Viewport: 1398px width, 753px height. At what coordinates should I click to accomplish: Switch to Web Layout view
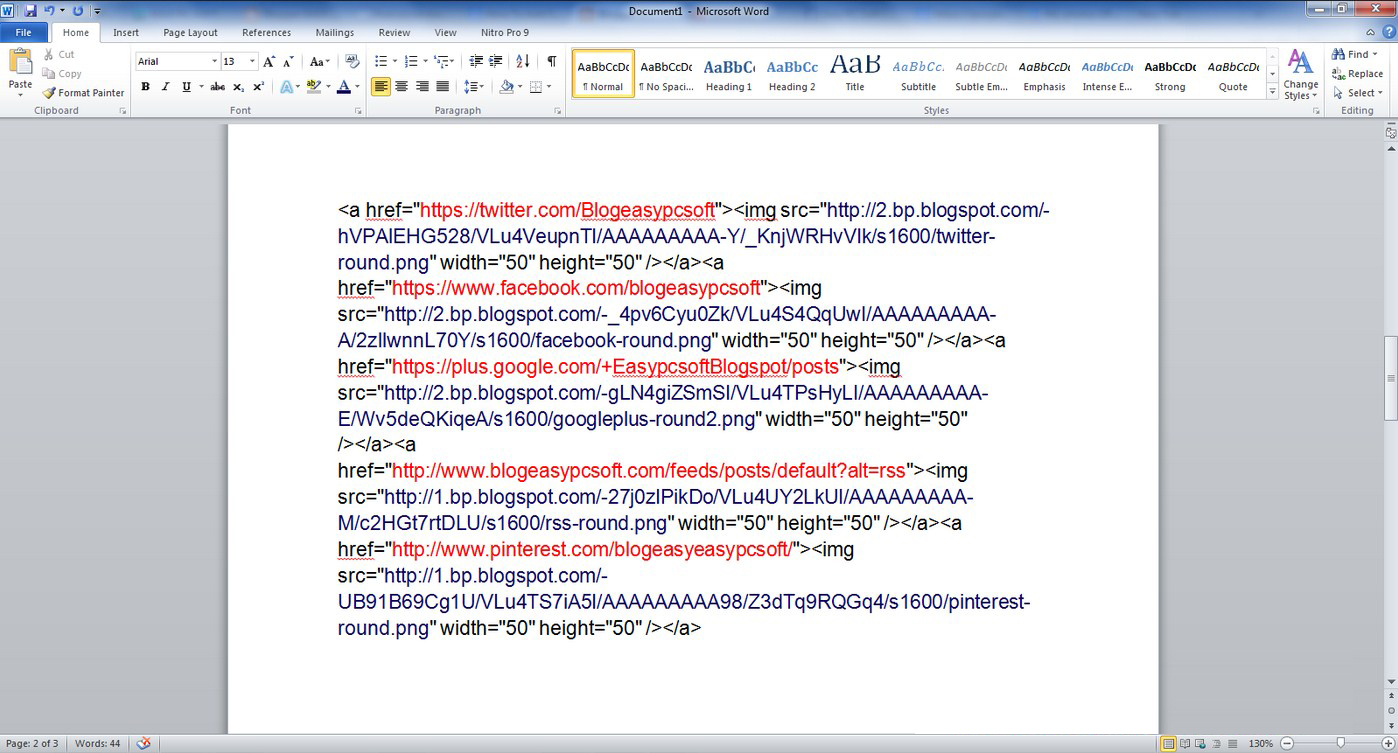click(1201, 743)
